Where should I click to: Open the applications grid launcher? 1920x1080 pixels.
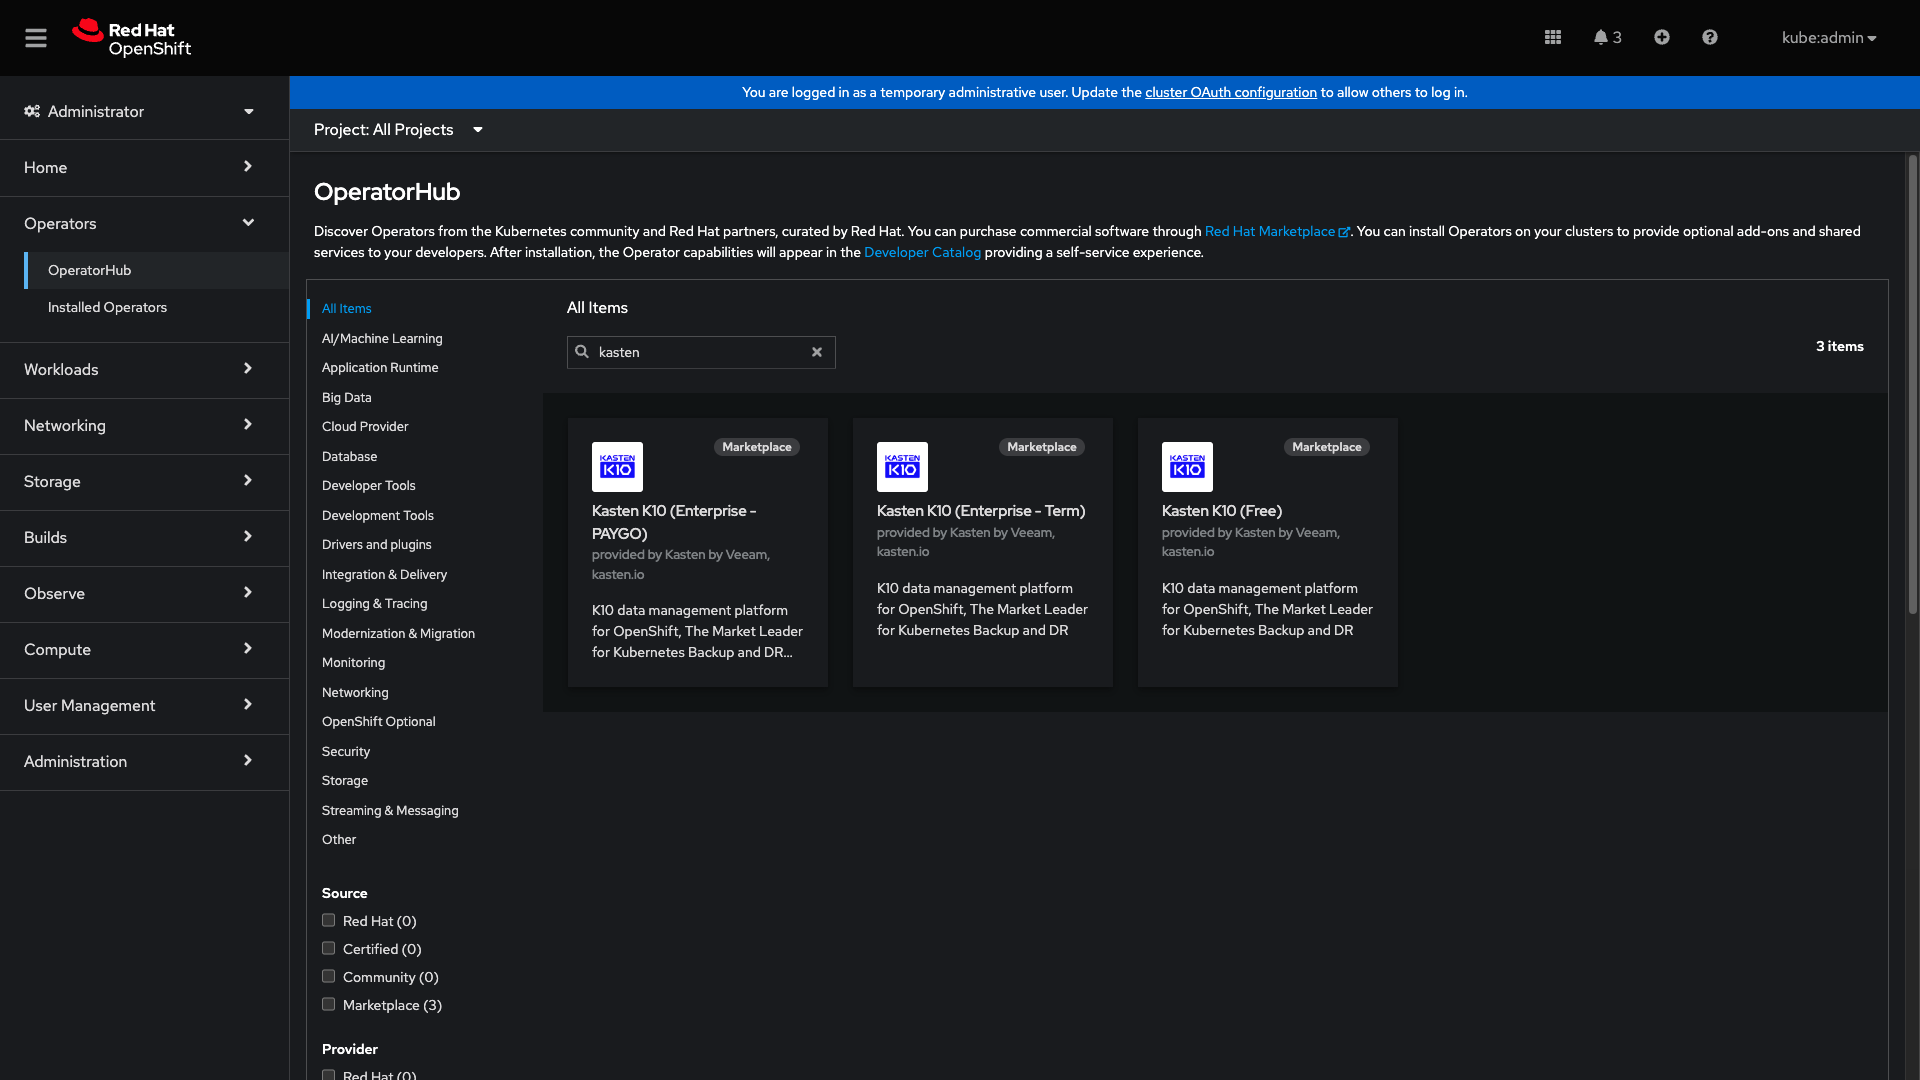click(1552, 37)
